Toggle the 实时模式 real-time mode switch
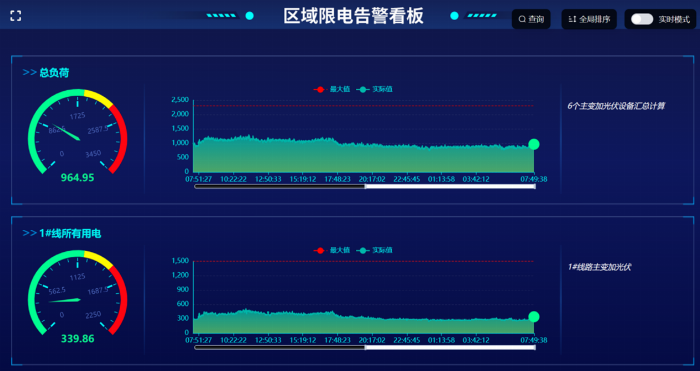This screenshot has width=700, height=371. tap(642, 19)
